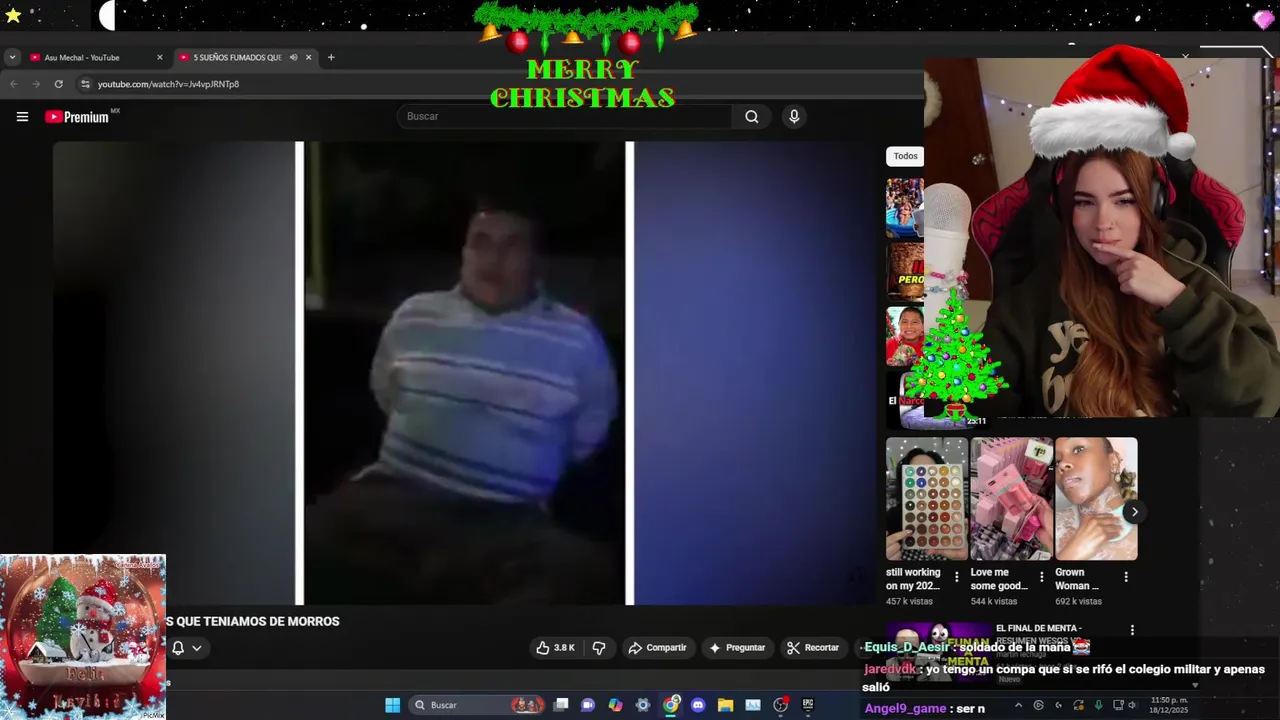The image size is (1280, 720).
Task: Open volume control in system tray
Action: point(1132,705)
